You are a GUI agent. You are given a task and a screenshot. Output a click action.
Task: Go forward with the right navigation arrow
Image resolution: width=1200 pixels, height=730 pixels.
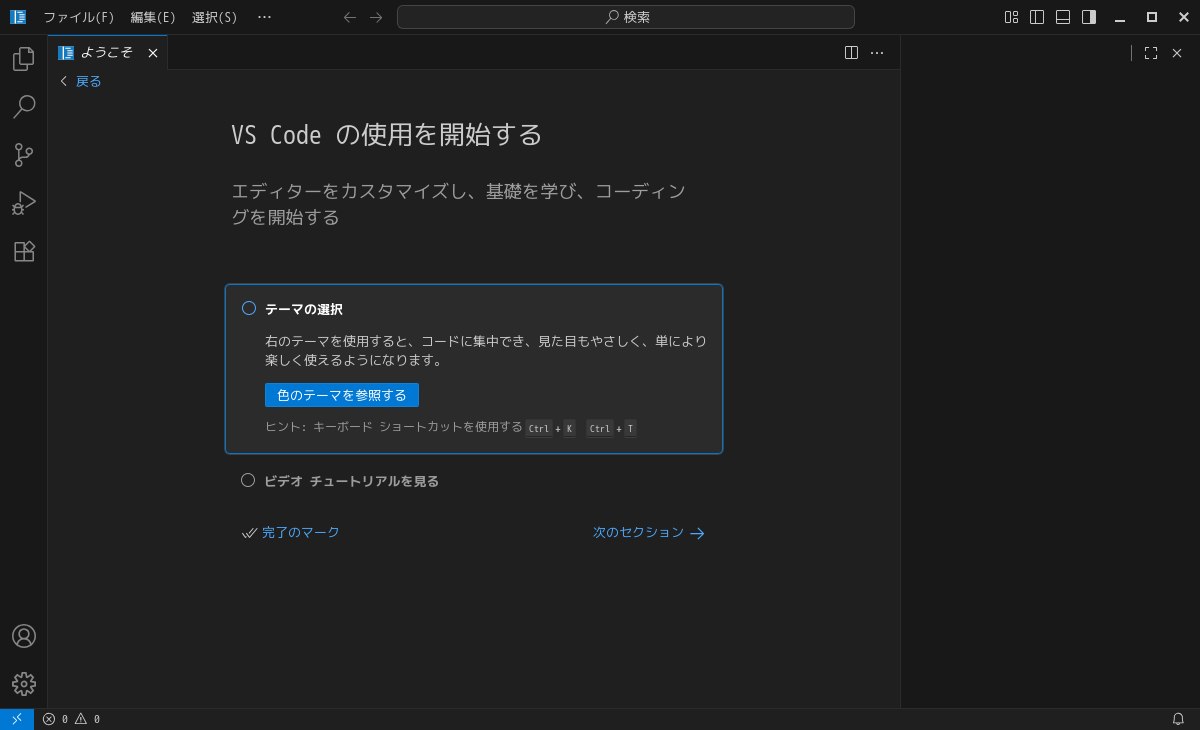coord(376,17)
